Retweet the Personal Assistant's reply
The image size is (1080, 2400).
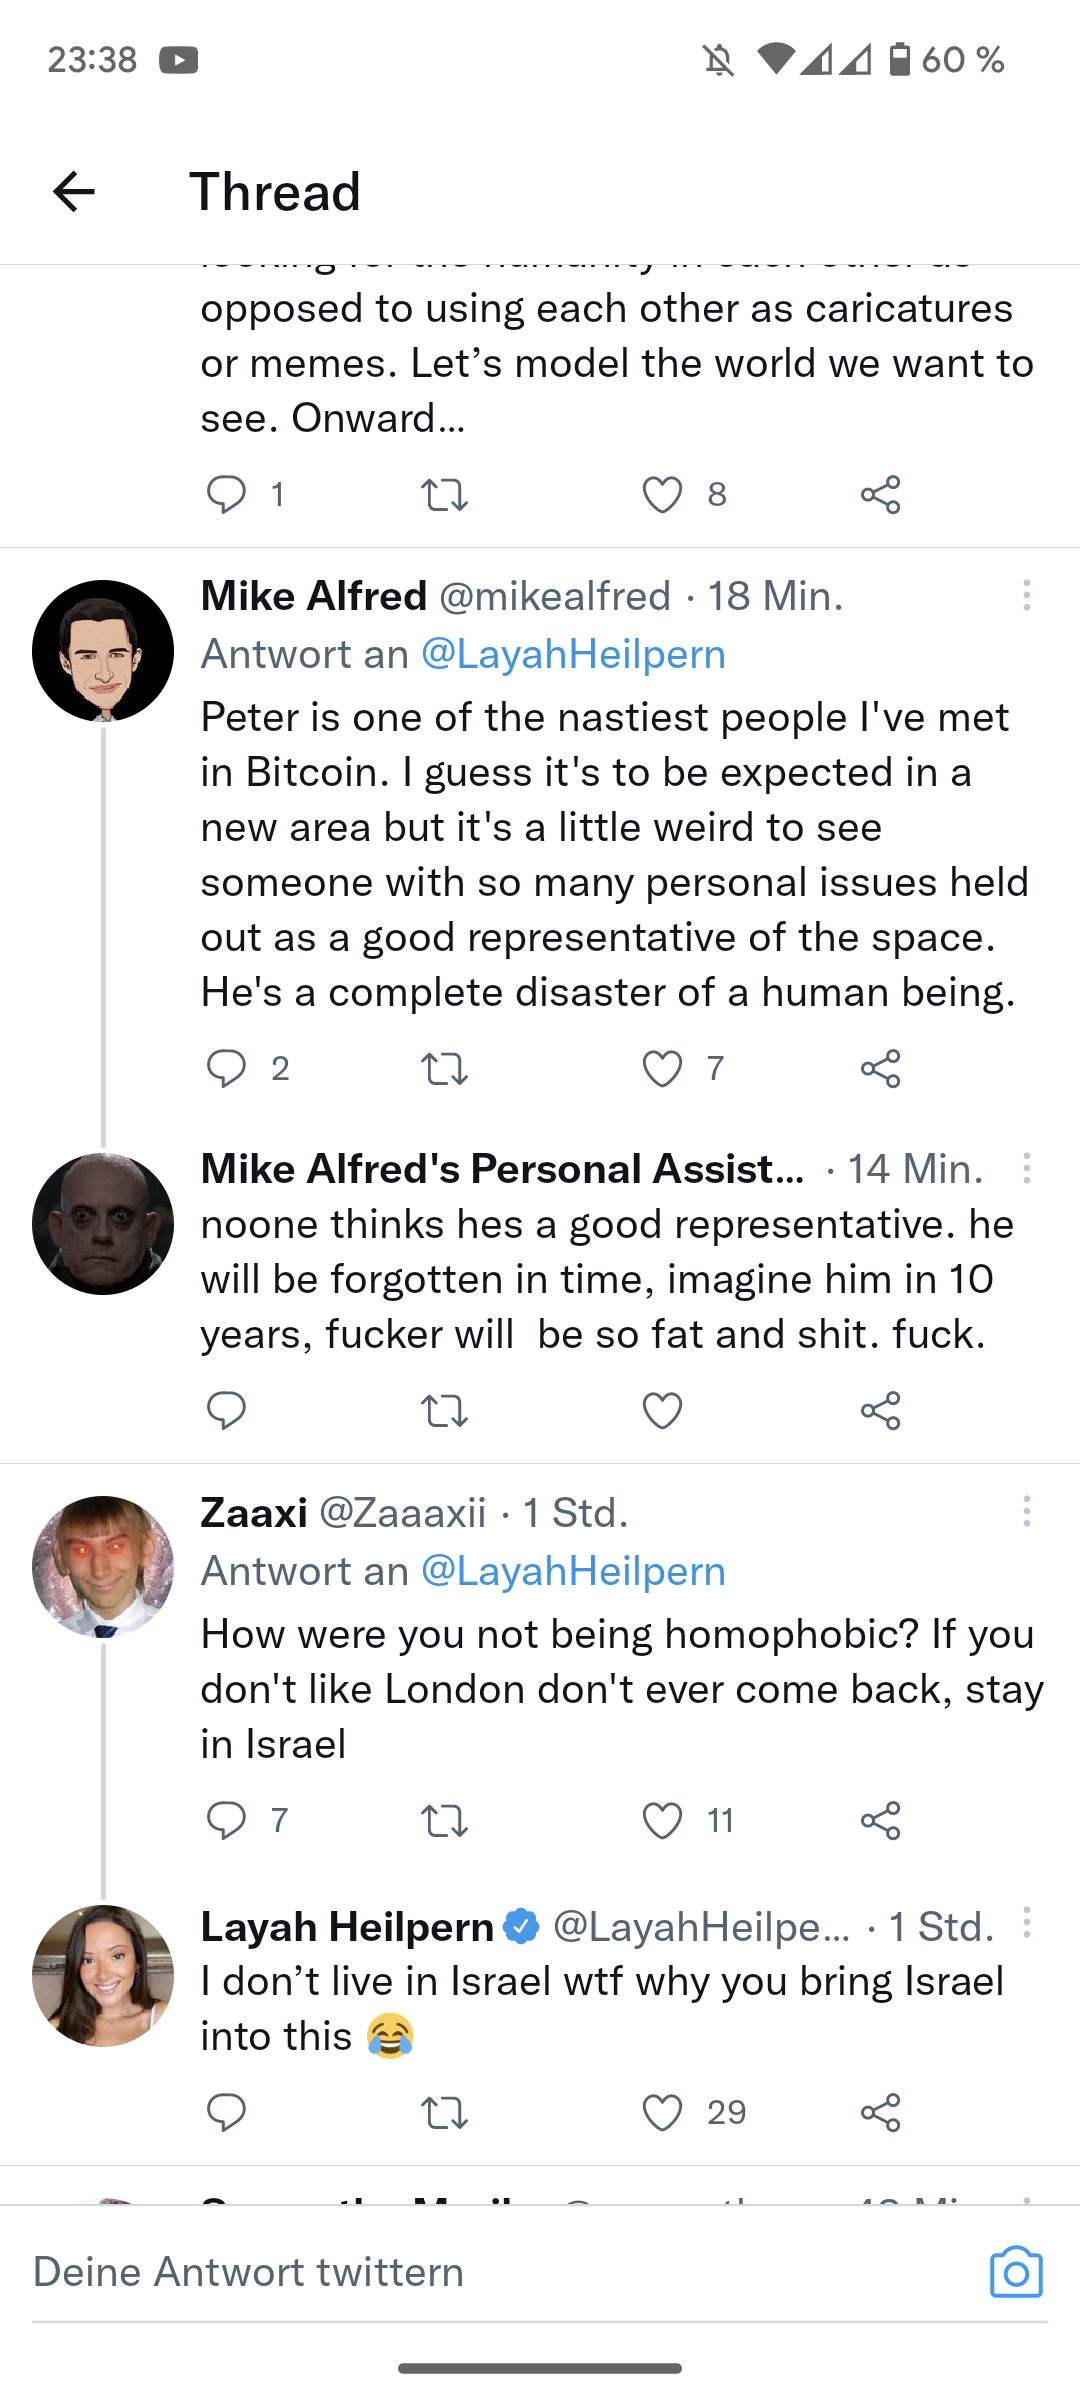click(x=444, y=1410)
